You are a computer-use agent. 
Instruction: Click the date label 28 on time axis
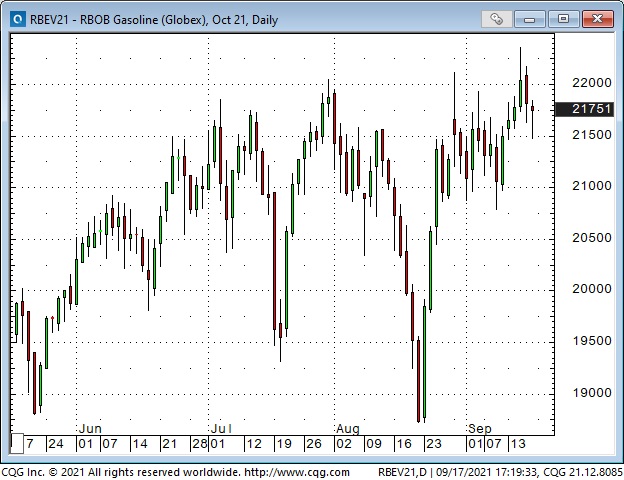pyautogui.click(x=199, y=443)
